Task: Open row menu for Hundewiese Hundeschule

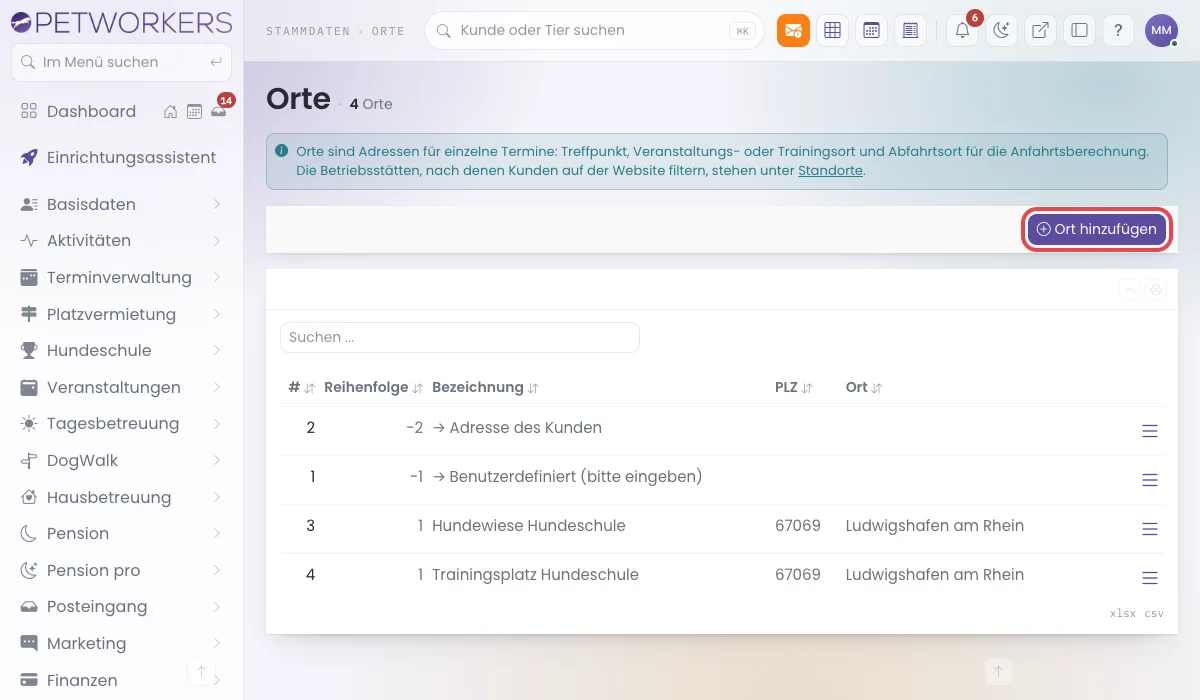Action: point(1150,529)
